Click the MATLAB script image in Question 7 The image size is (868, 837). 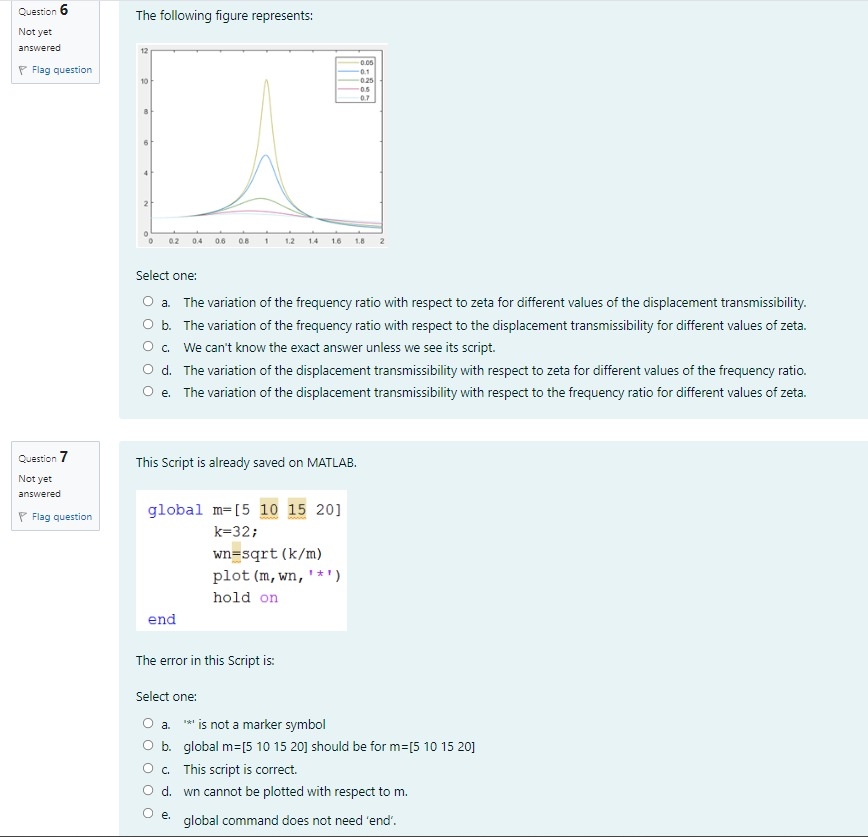[241, 560]
